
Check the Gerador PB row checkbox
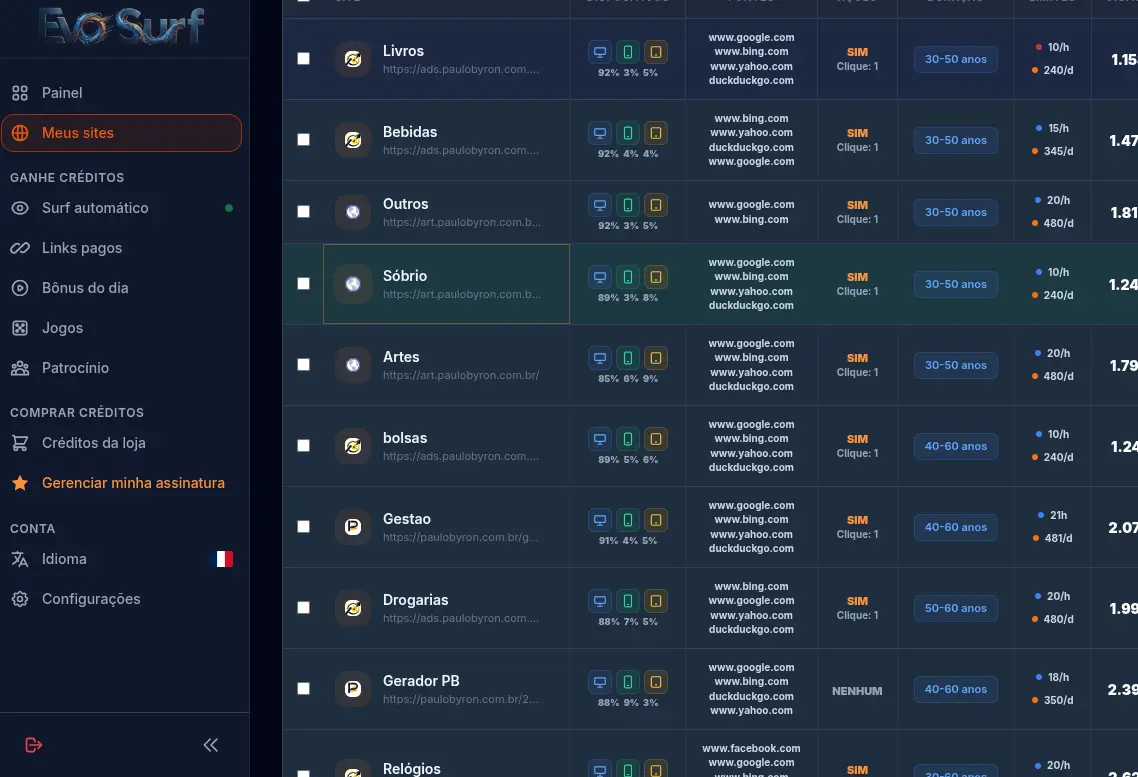point(303,688)
